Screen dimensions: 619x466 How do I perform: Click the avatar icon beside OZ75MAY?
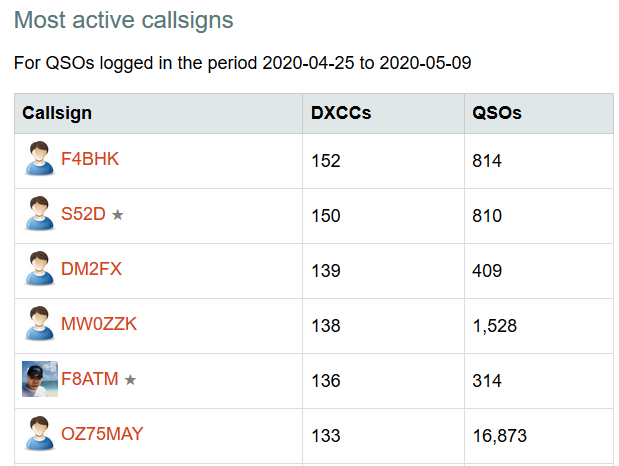pos(39,434)
